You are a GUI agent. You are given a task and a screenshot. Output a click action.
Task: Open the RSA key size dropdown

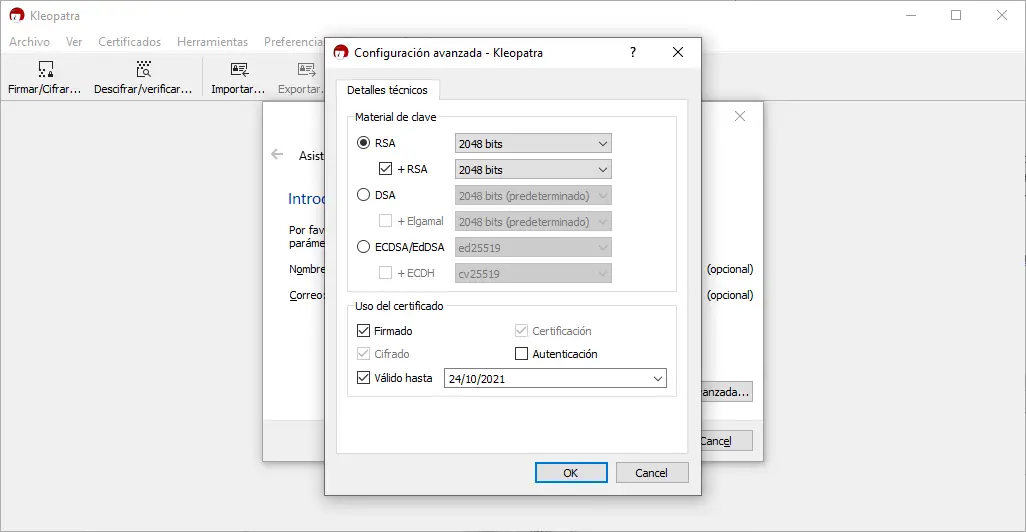533,143
